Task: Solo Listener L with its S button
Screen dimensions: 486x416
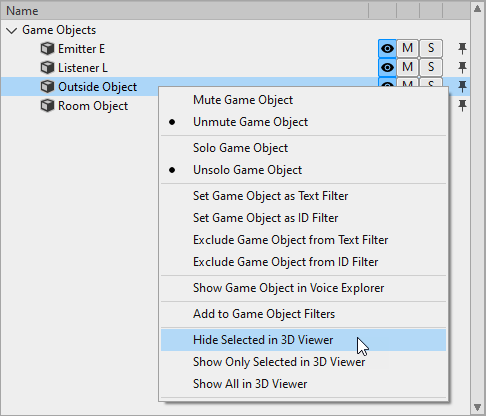Action: point(431,68)
